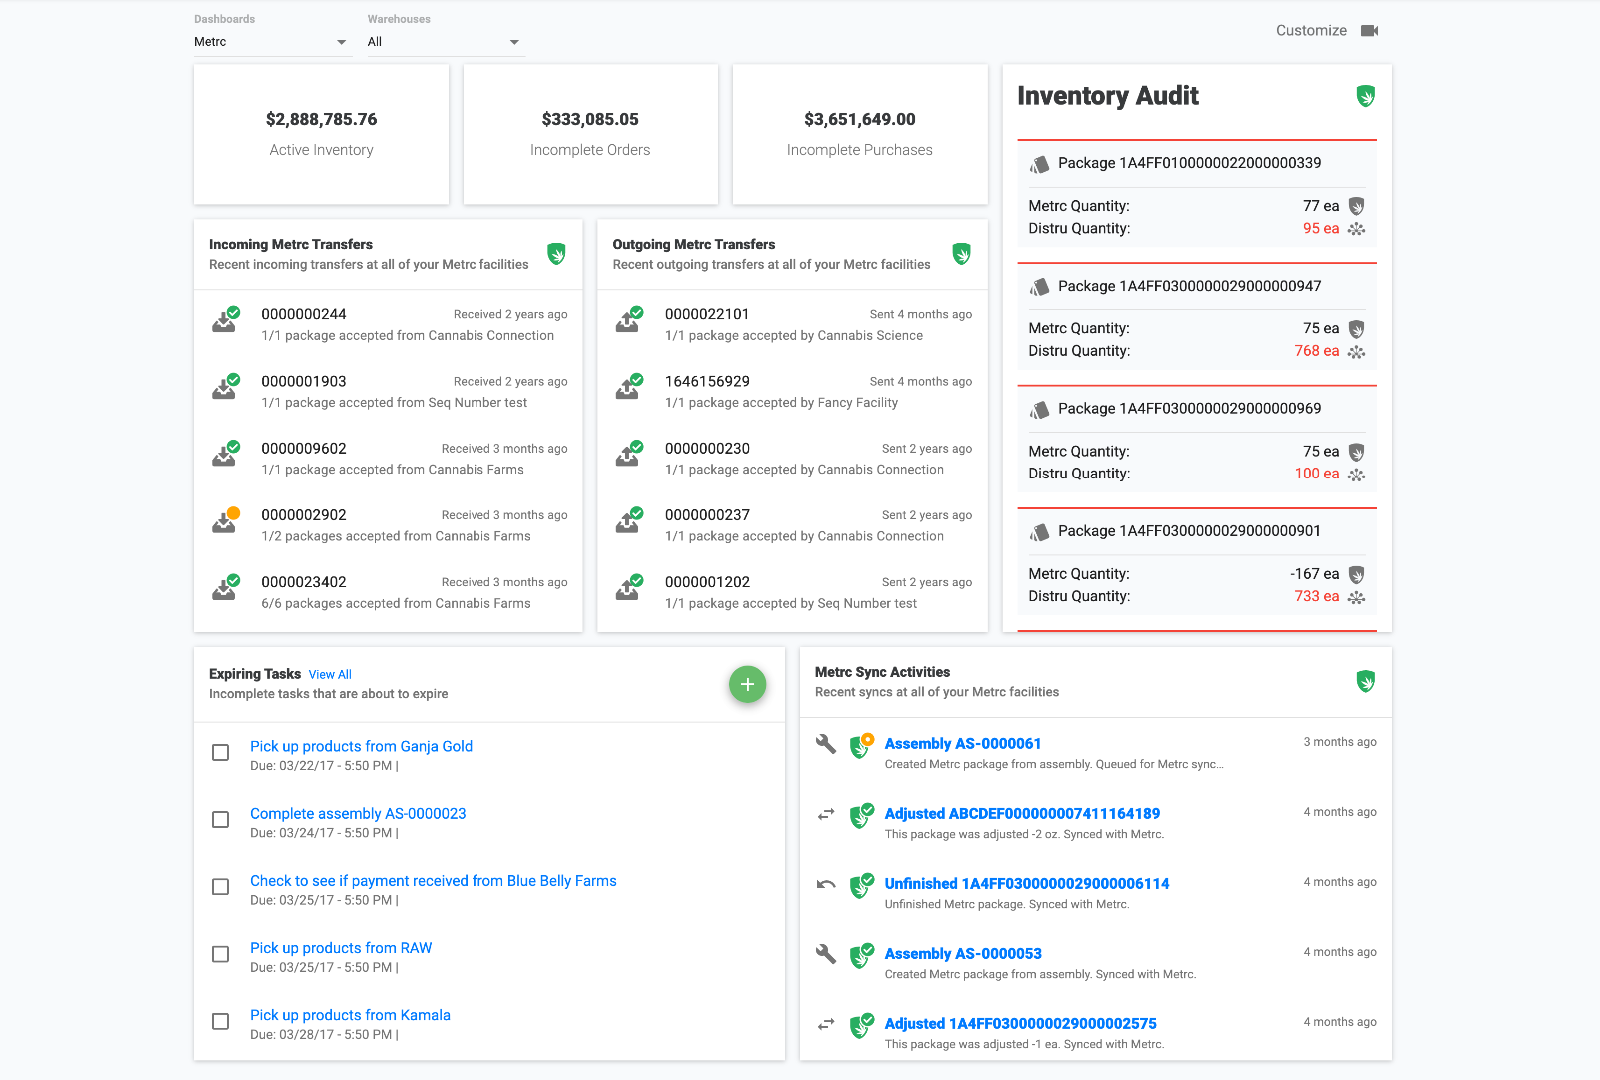Open View All expiring tasks link
This screenshot has height=1080, width=1600.
point(330,675)
